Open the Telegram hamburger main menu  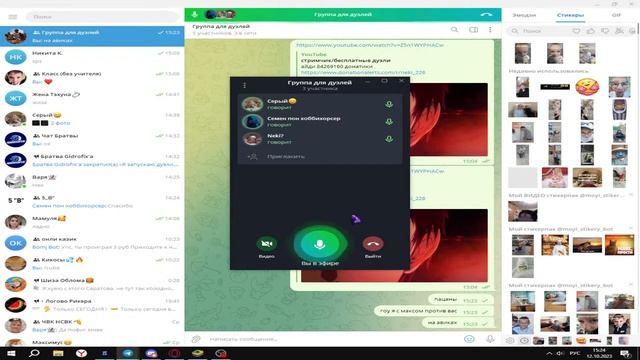(13, 17)
